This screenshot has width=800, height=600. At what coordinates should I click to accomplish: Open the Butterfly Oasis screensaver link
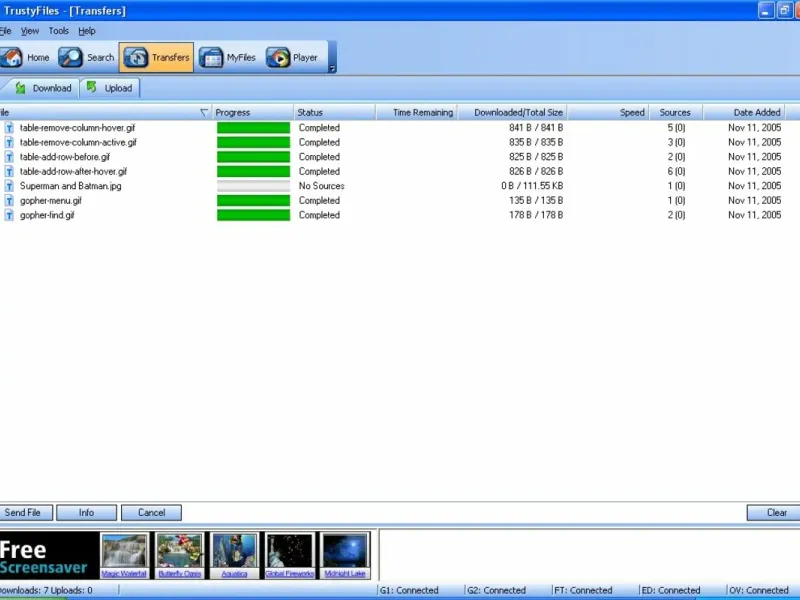pos(180,574)
